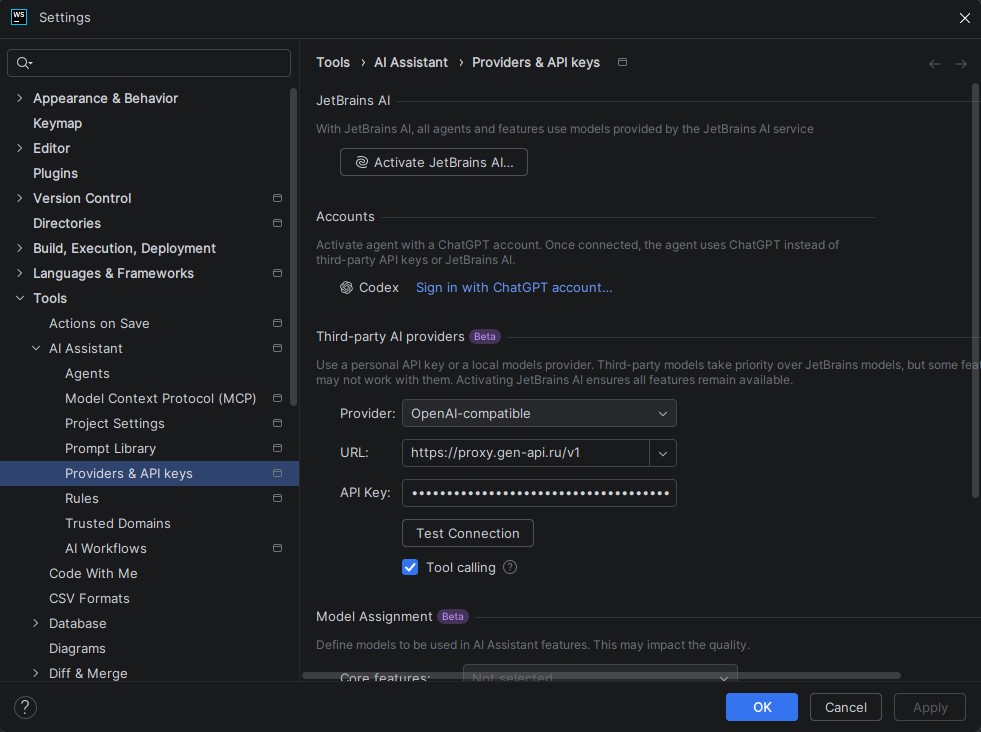Image resolution: width=981 pixels, height=732 pixels.
Task: Open Help via bottom-left question mark icon
Action: coord(24,707)
